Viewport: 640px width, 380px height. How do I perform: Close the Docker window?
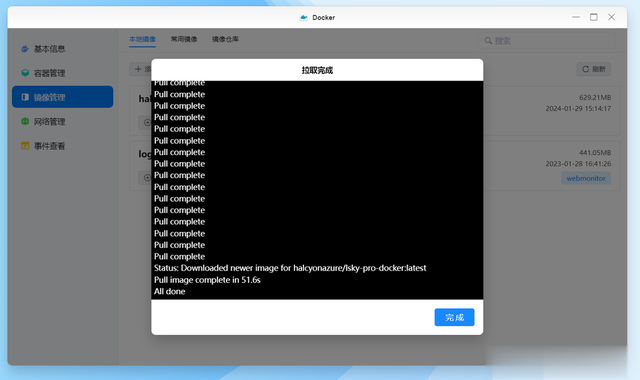coord(611,17)
